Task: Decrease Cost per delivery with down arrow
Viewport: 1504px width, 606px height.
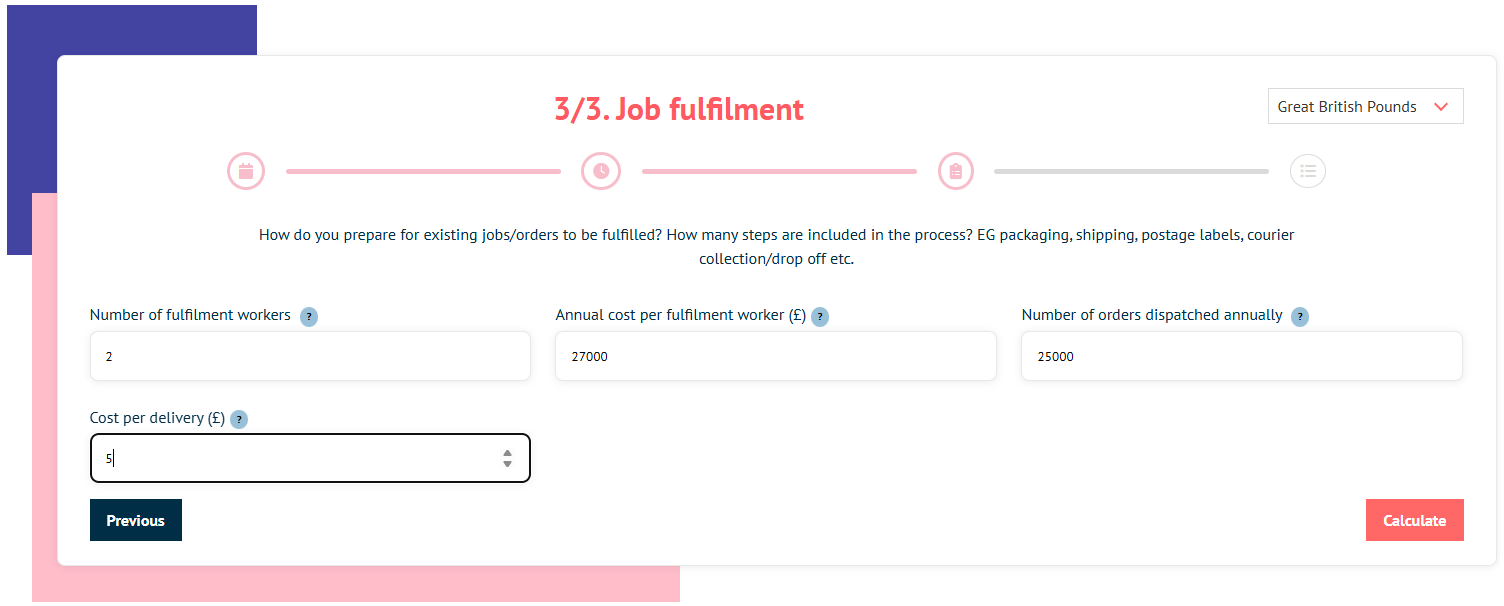Action: click(x=508, y=464)
